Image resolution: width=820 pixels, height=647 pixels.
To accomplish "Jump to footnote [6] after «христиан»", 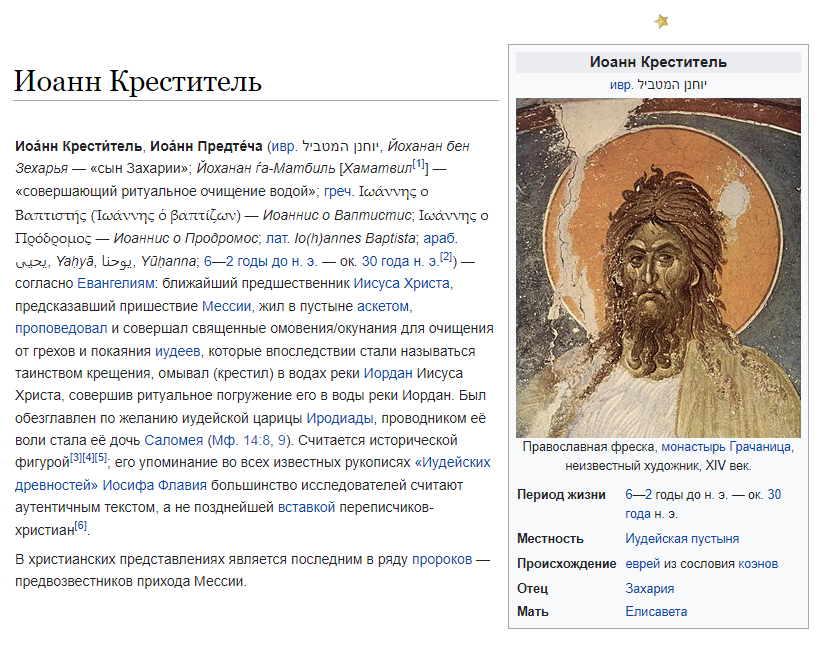I will coord(81,526).
